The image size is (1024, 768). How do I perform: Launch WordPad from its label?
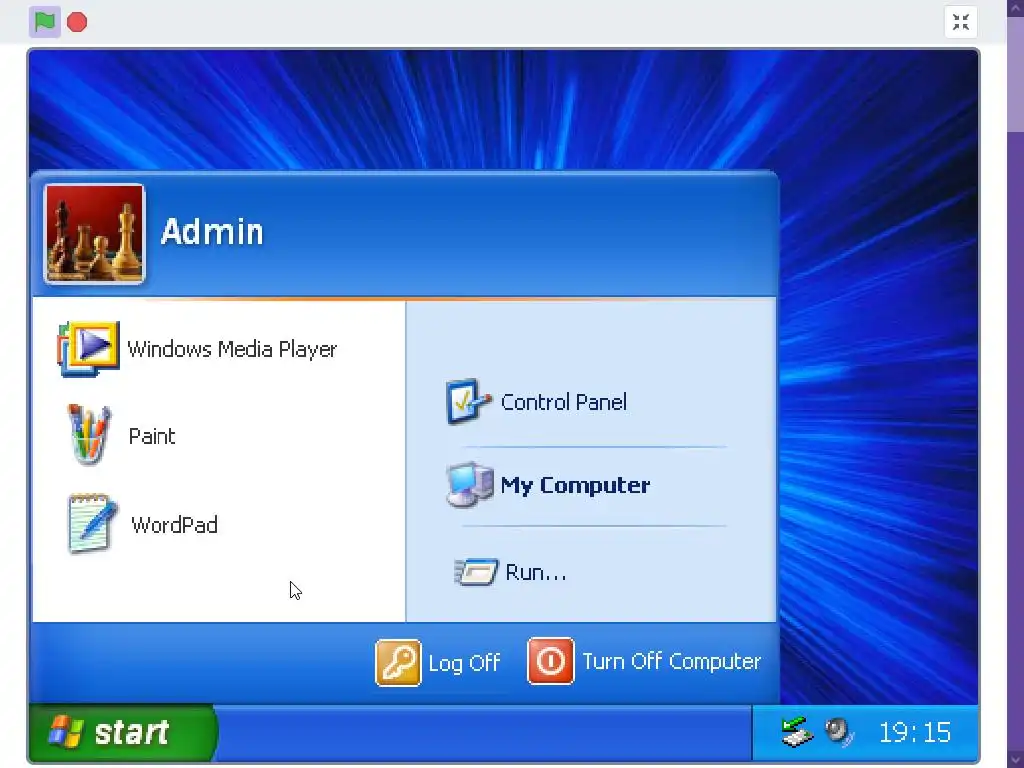tap(174, 525)
